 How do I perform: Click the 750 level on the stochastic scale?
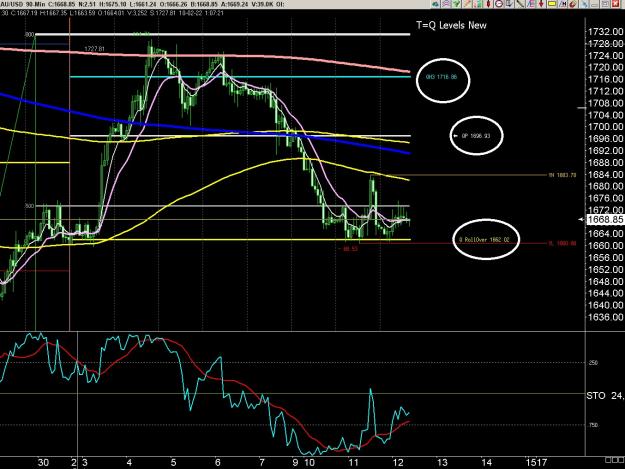pos(593,425)
